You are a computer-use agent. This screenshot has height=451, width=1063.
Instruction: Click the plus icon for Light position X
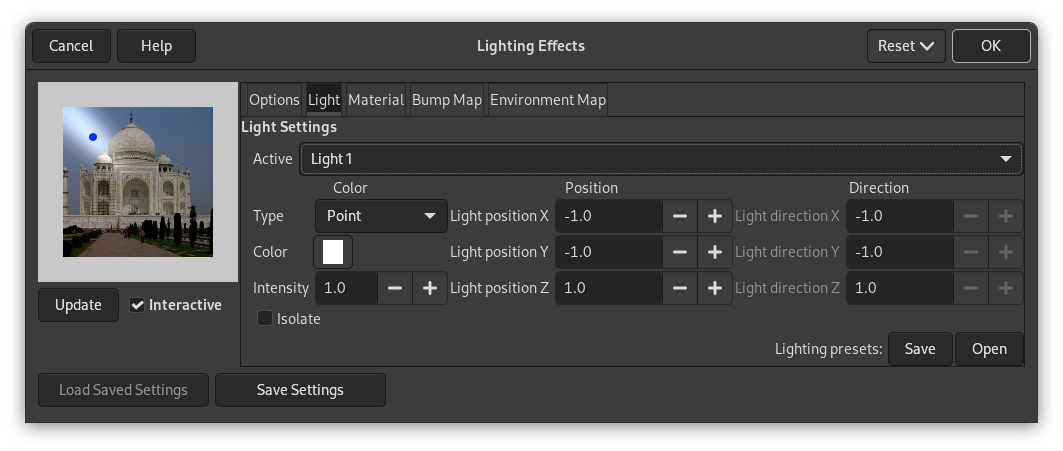point(714,216)
